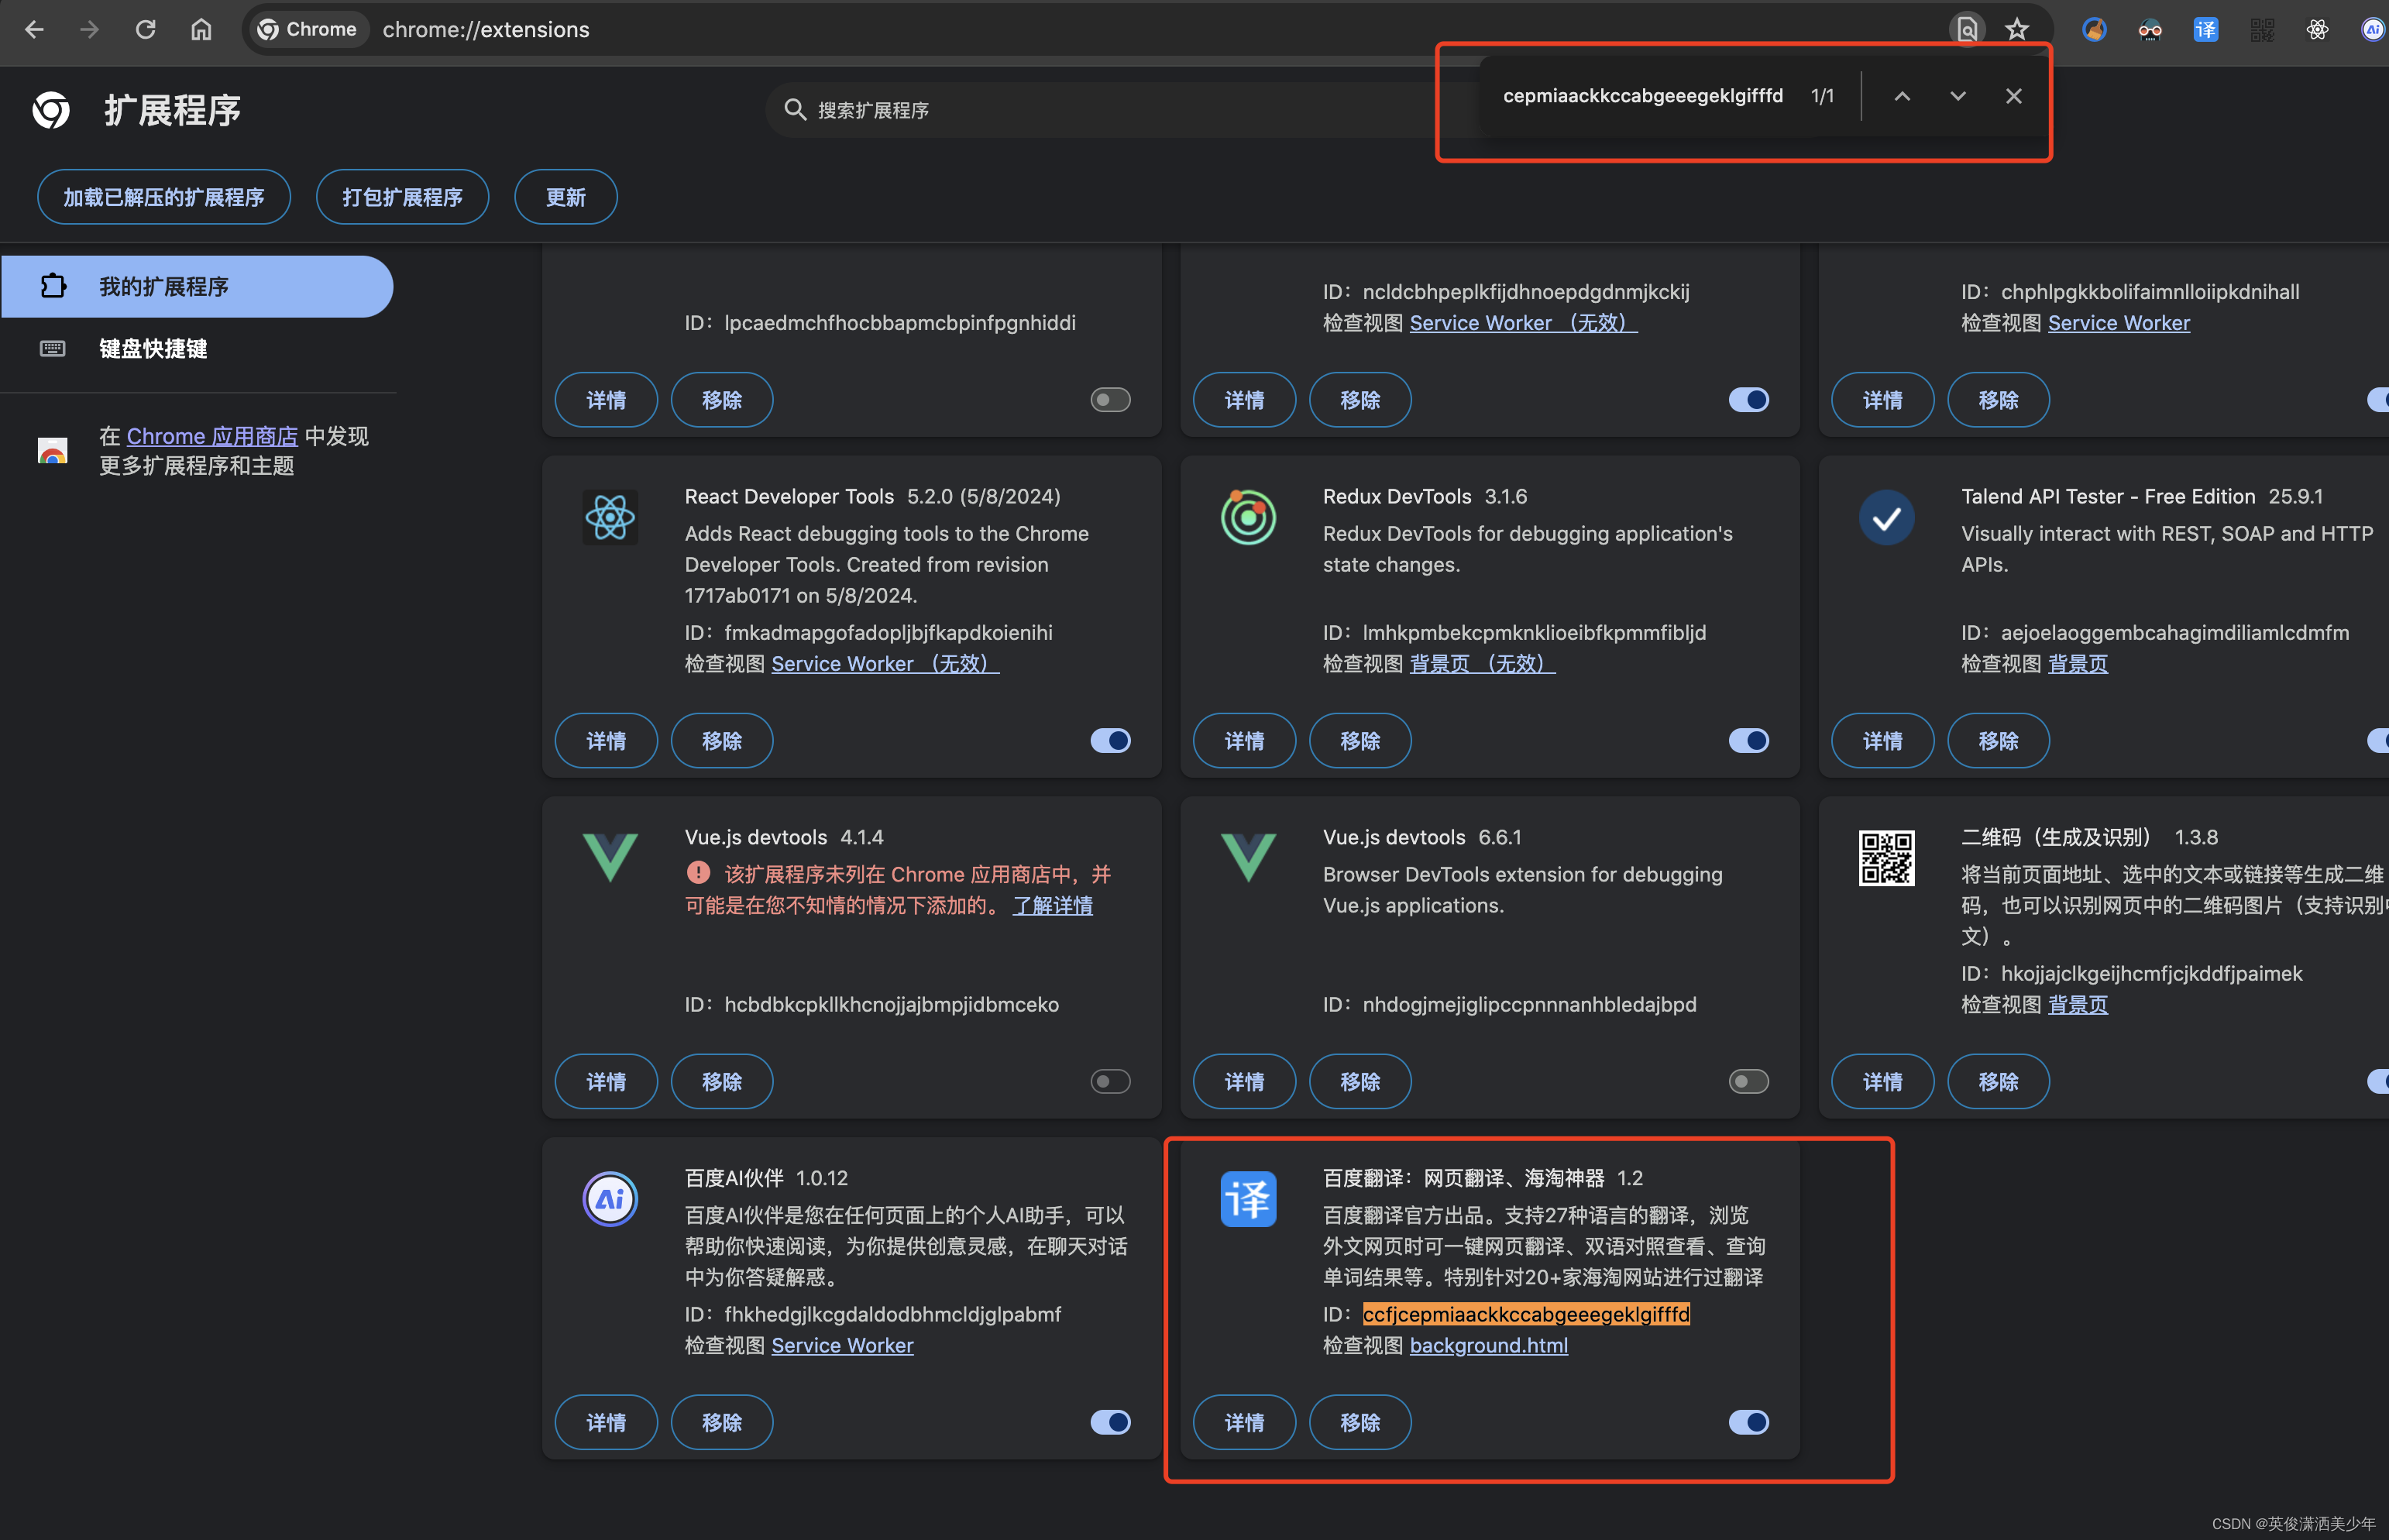Click ID text fmkadmapgofadopljbjfkapdkoienihi
Screen dimensions: 2389x1540
pyautogui.click(x=888, y=633)
